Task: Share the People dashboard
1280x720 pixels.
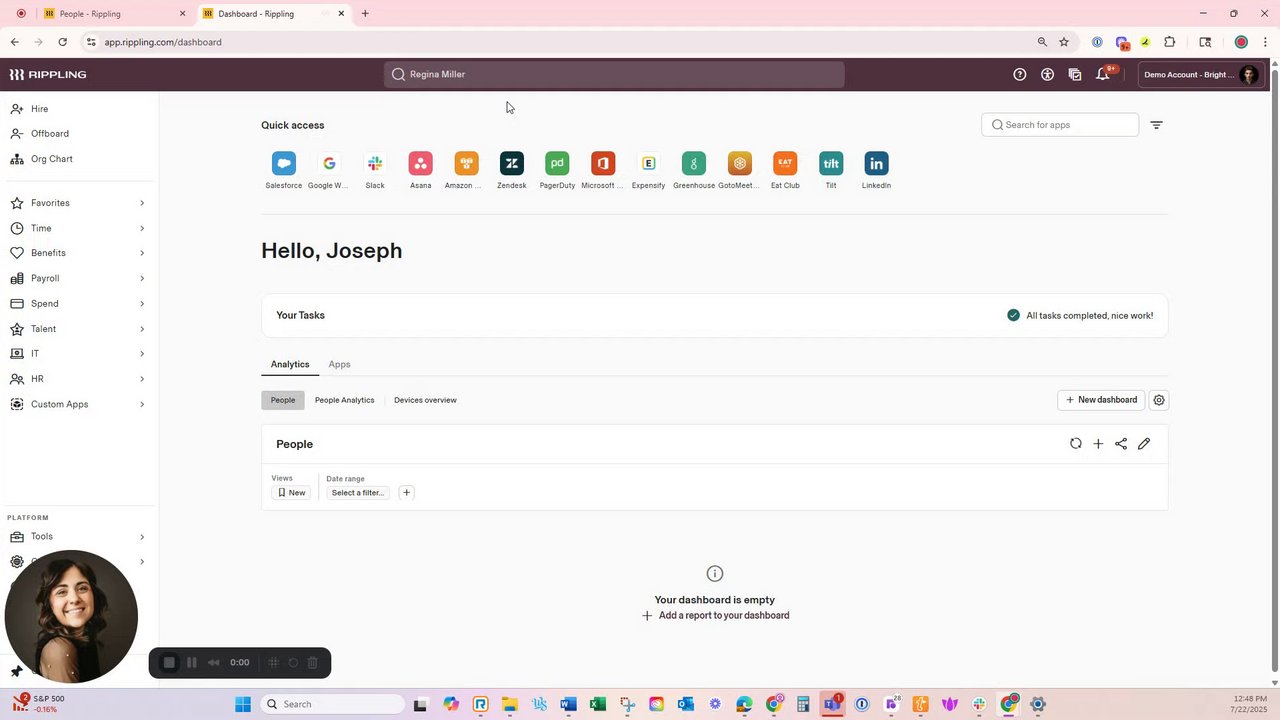Action: (x=1121, y=444)
